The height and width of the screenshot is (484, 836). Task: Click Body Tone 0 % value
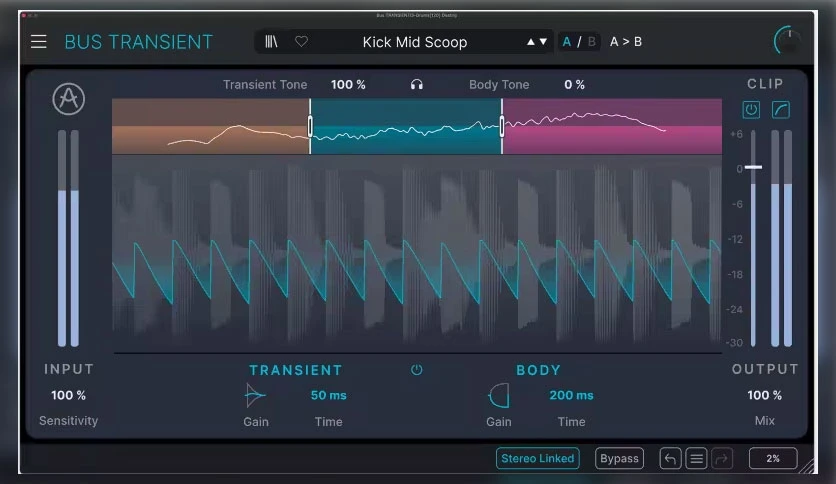574,85
